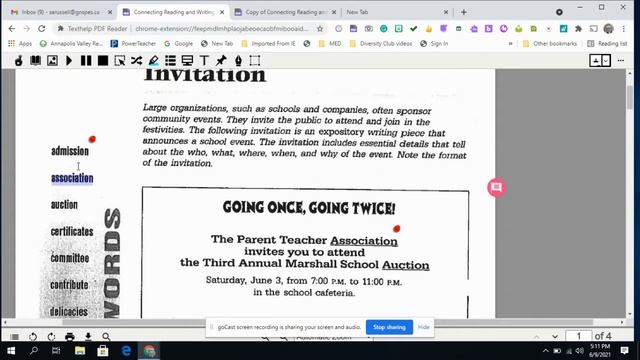This screenshot has width=640, height=360.
Task: Go to previous page with the up chevron
Action: [x=536, y=337]
